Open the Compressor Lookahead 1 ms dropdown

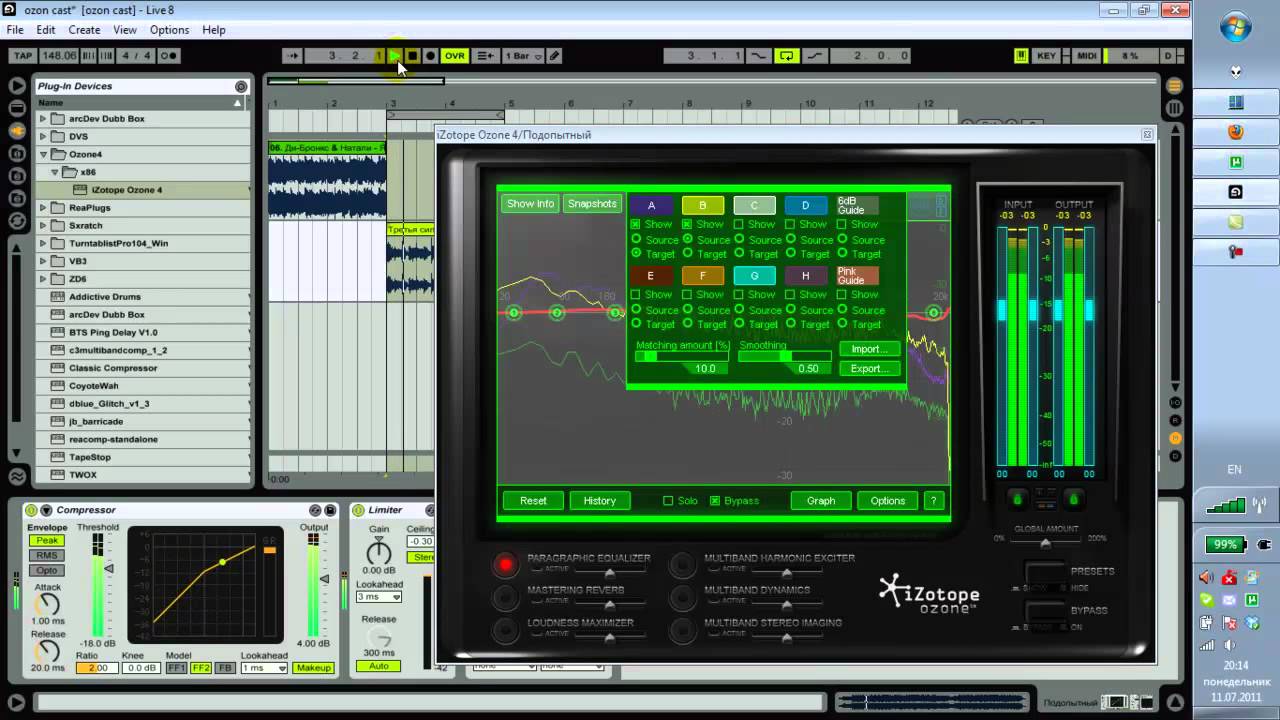tap(264, 668)
